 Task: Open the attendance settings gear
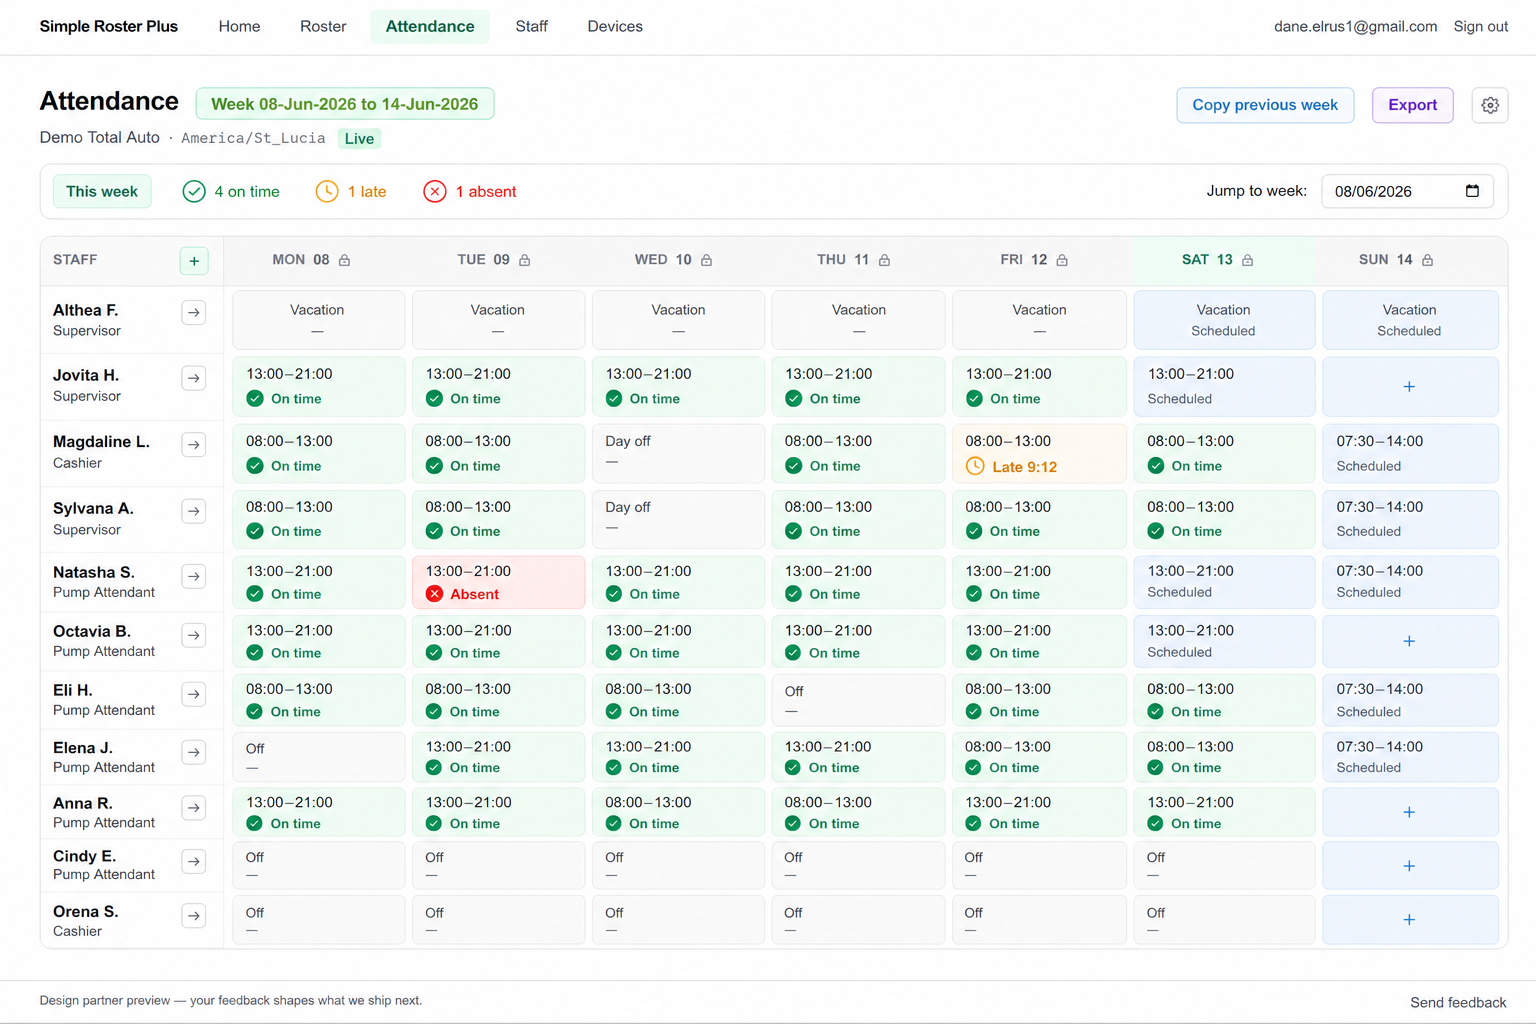1490,105
